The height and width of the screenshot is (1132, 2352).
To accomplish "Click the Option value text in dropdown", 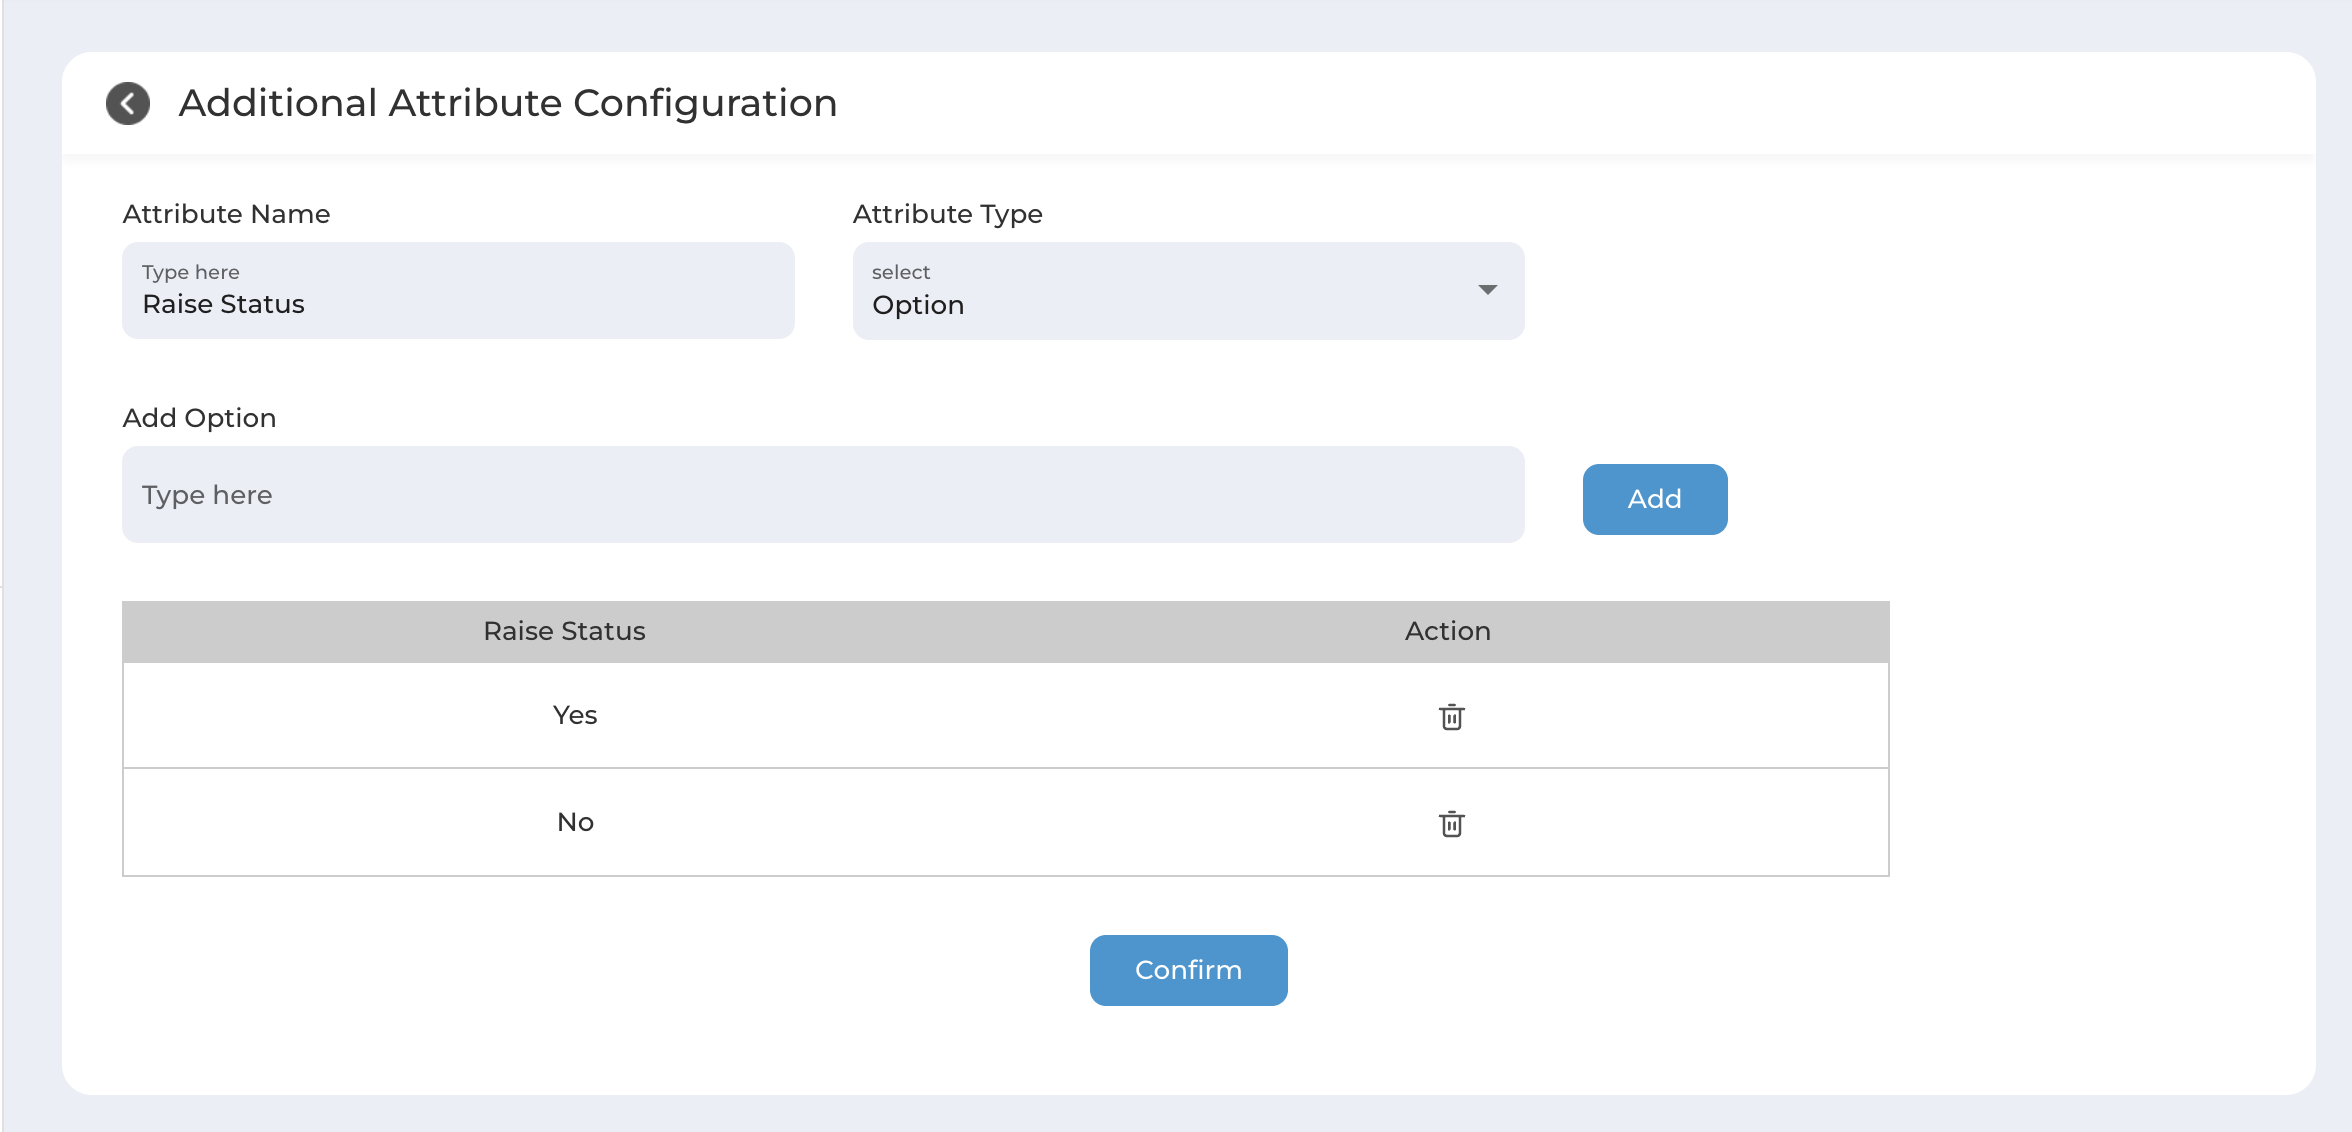I will coord(917,305).
